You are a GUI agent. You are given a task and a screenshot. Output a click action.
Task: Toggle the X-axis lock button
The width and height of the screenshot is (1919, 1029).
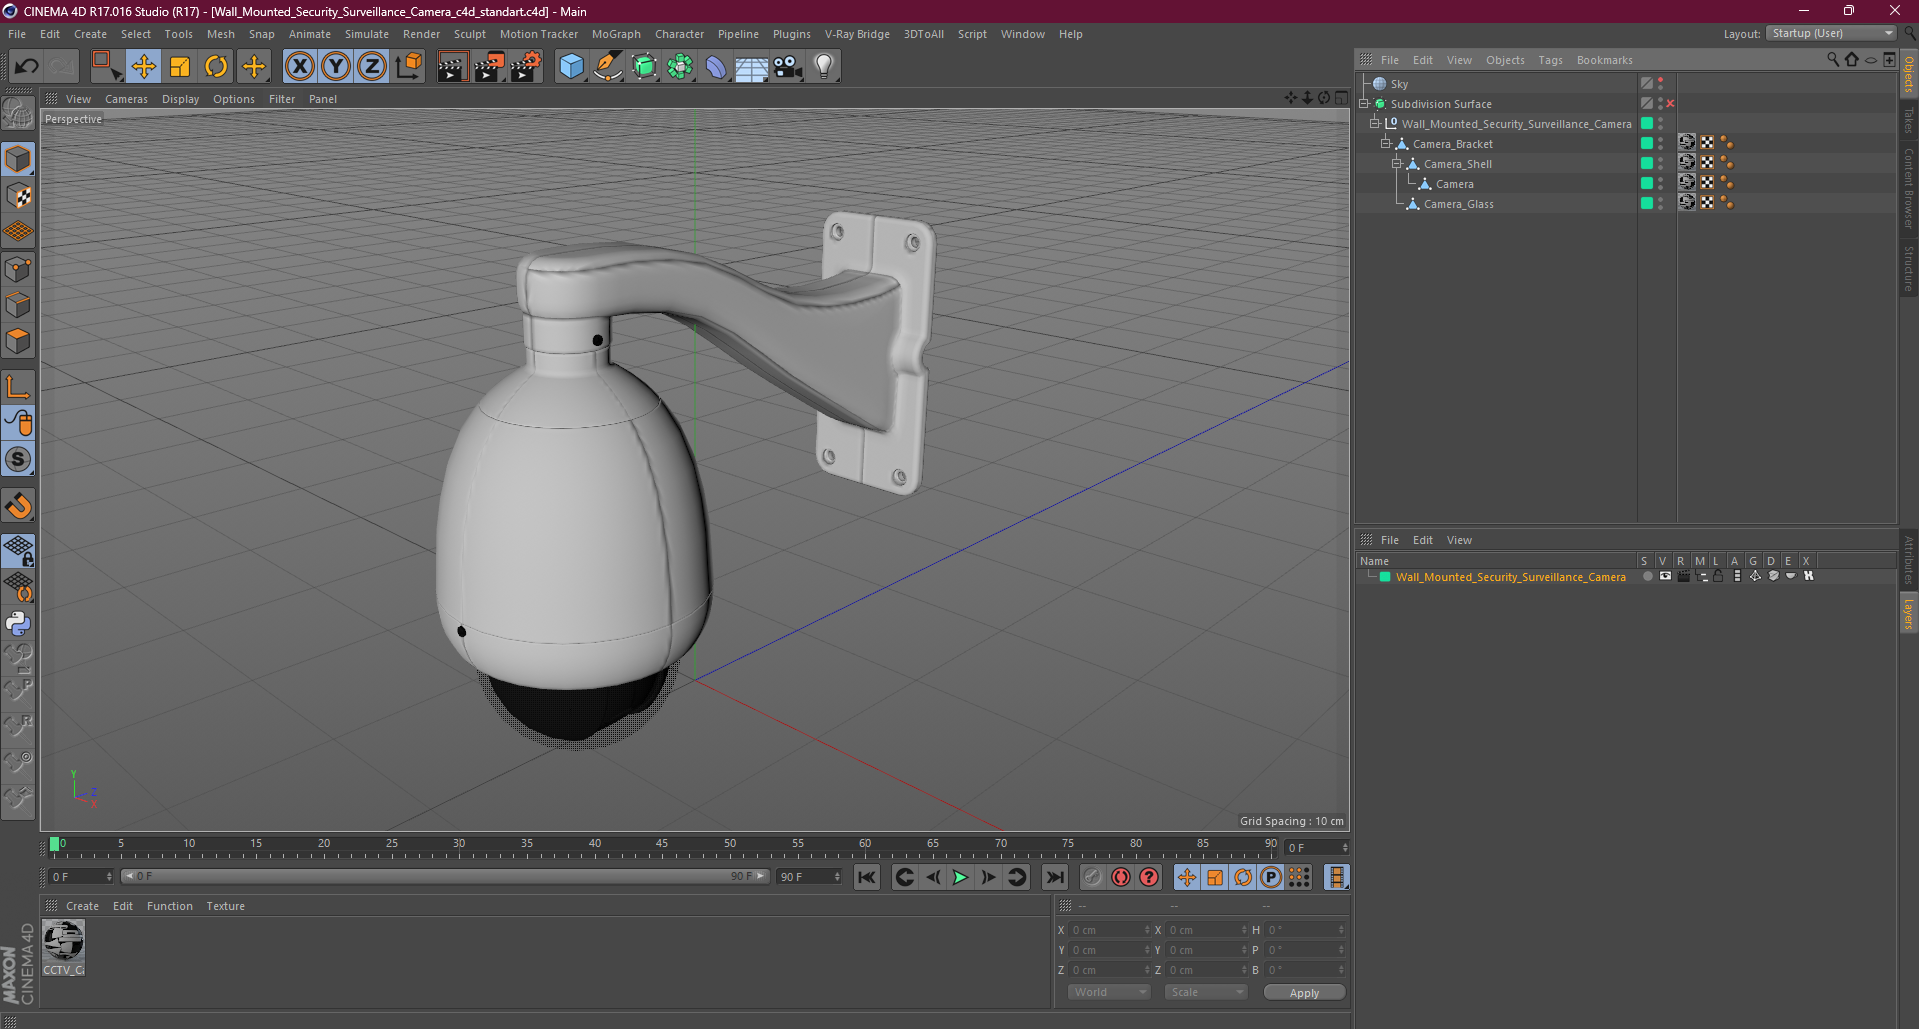[x=299, y=67]
